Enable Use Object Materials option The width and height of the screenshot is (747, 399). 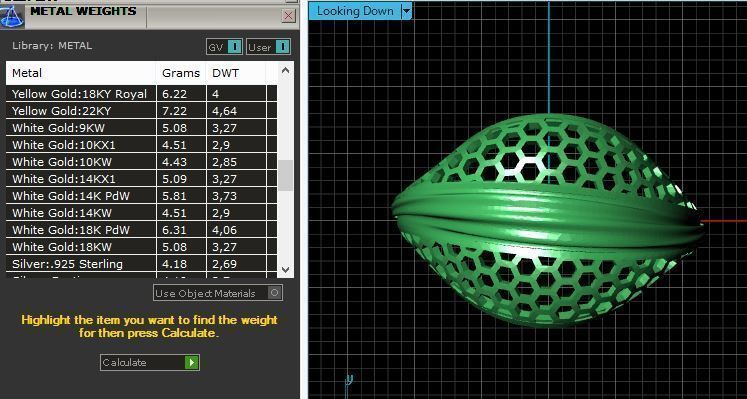pyautogui.click(x=218, y=293)
